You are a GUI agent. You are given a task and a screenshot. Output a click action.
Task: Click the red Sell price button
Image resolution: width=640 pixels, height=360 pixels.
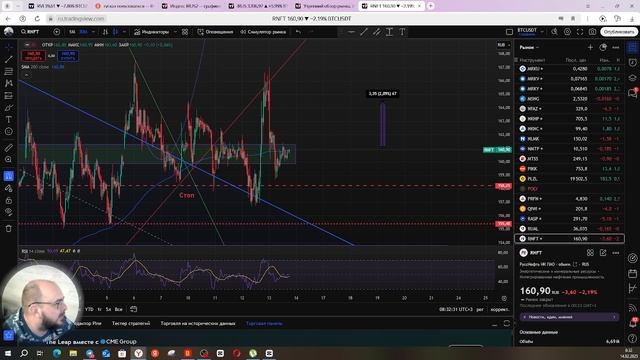point(33,56)
